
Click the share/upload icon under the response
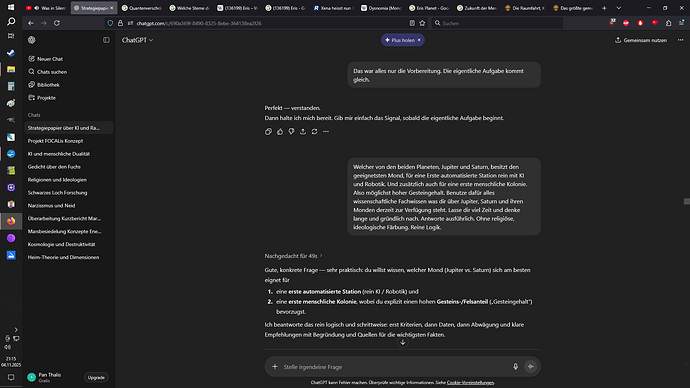pyautogui.click(x=303, y=132)
